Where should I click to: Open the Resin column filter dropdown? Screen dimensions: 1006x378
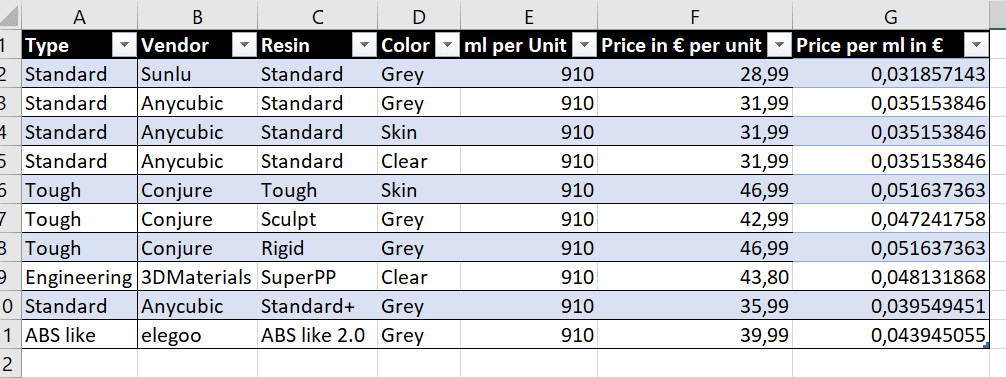click(364, 46)
